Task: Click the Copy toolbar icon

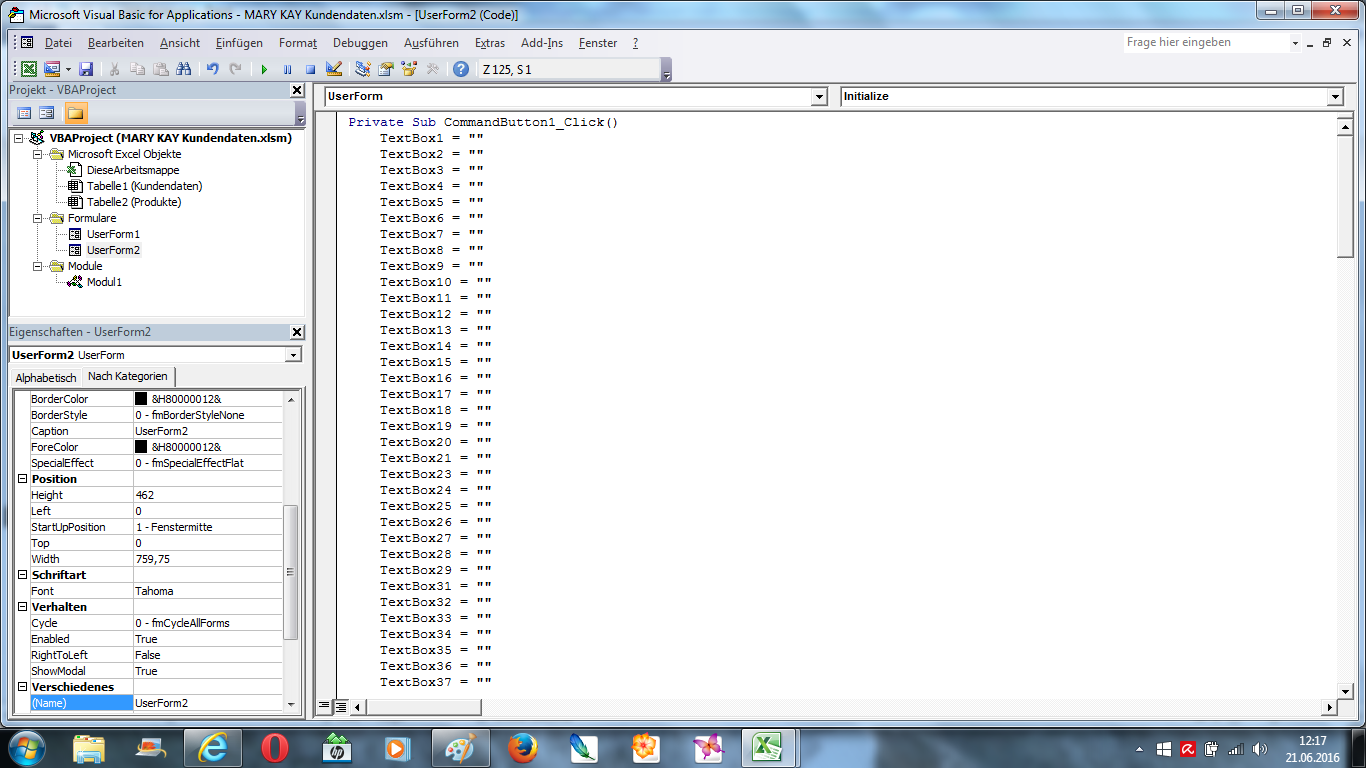Action: pyautogui.click(x=137, y=69)
